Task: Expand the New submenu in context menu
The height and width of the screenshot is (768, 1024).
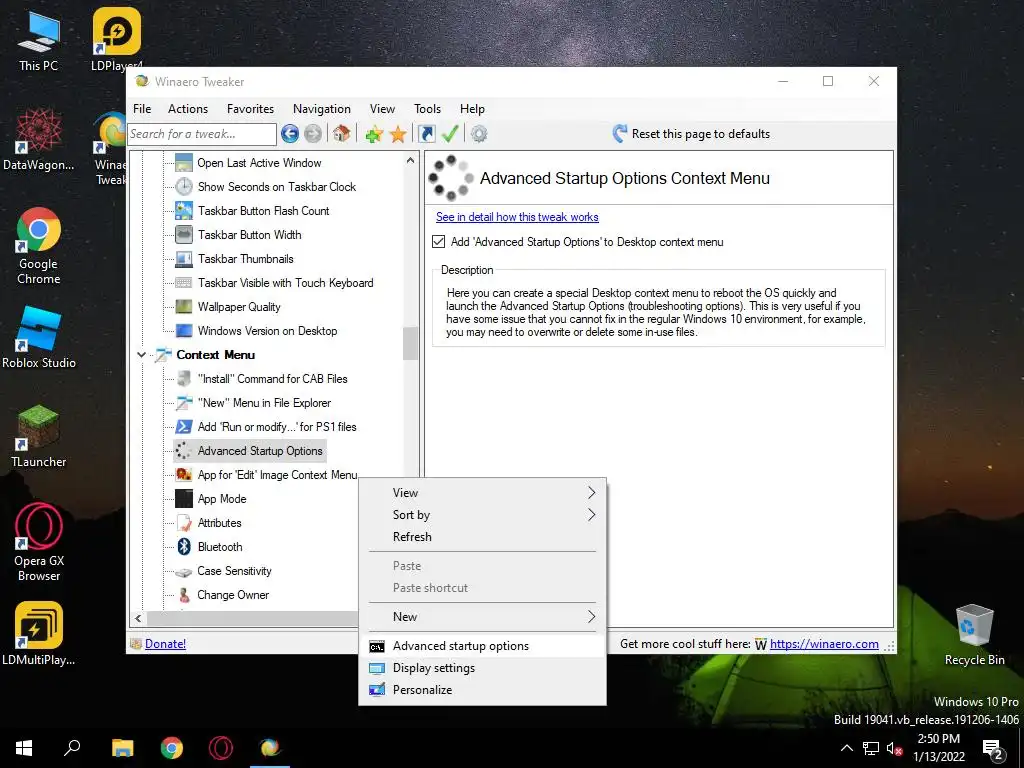Action: click(x=483, y=616)
